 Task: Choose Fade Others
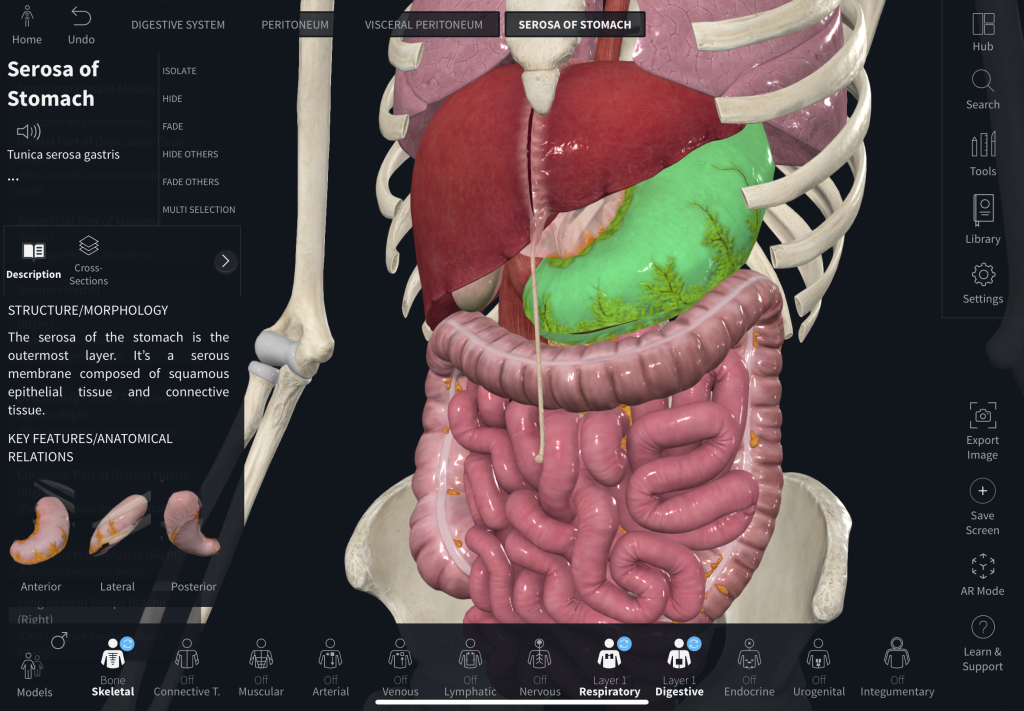(x=191, y=182)
